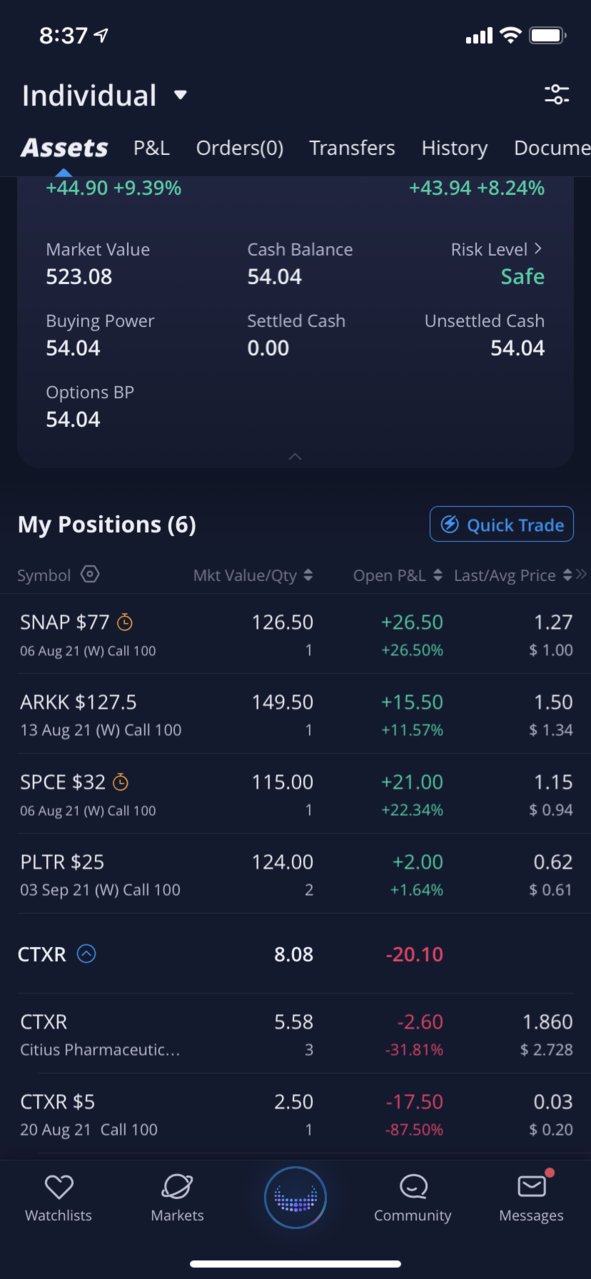Tap the clock icon beside SPCE $32
Screen dimensions: 591x1279
(120, 782)
